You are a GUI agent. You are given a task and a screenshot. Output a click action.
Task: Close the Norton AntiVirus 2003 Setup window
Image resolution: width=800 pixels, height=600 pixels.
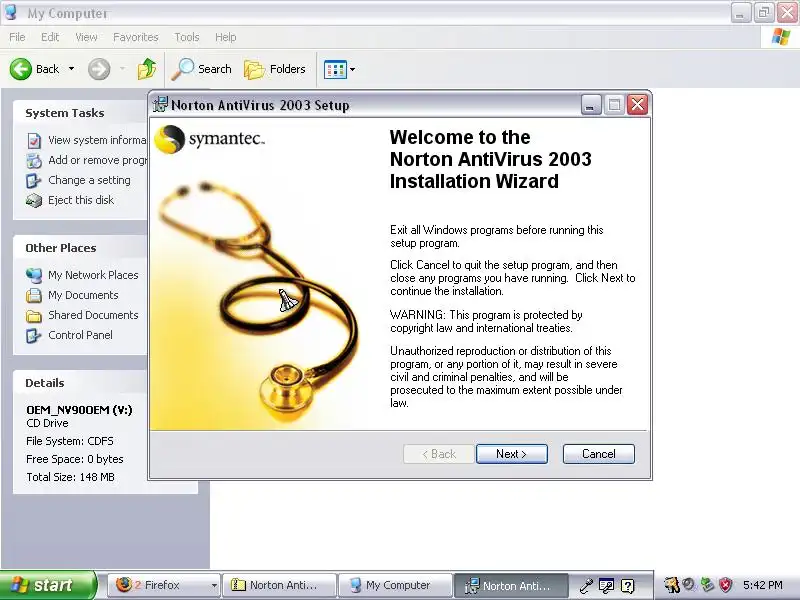pyautogui.click(x=638, y=105)
